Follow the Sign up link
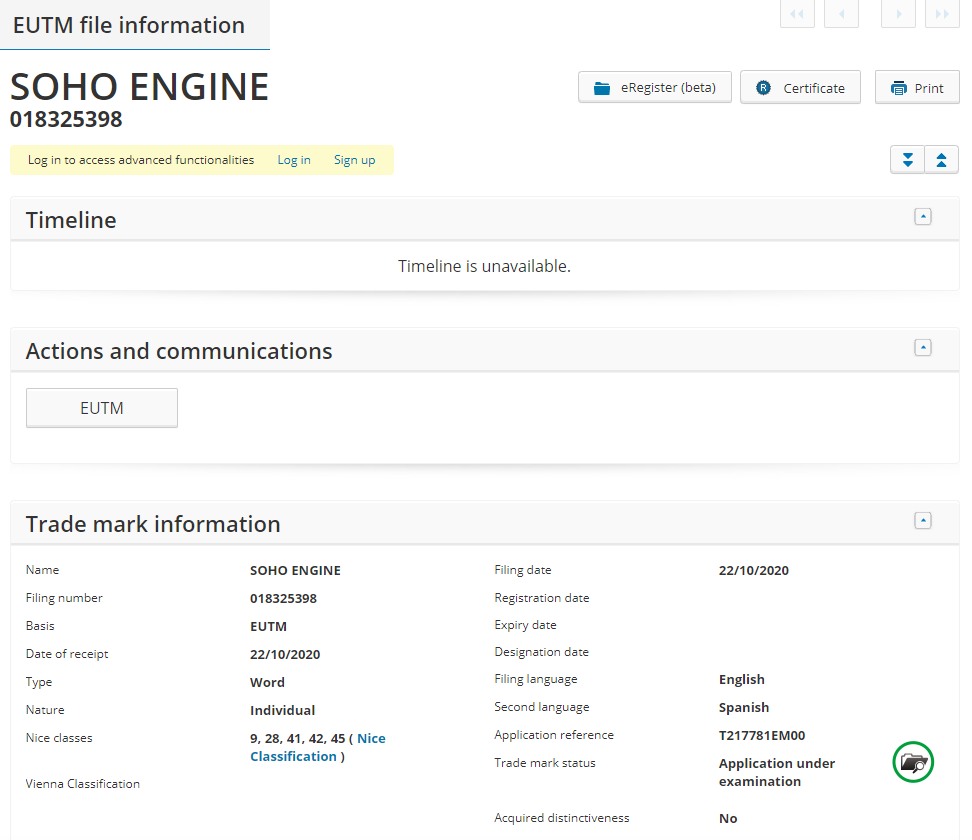 355,160
